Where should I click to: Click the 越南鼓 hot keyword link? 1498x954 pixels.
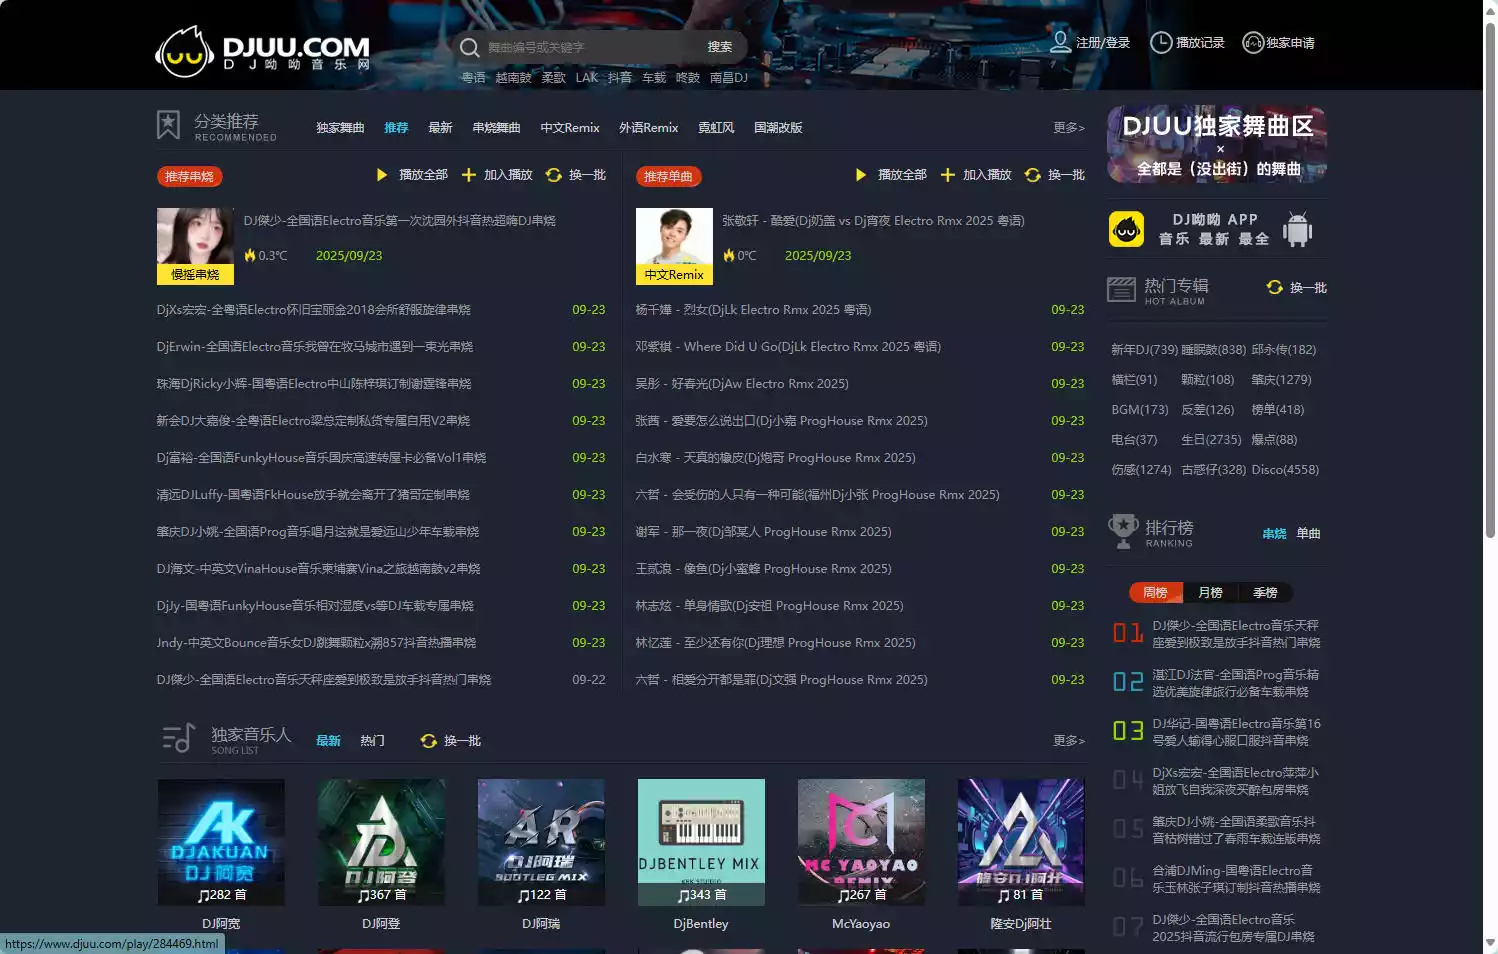click(x=513, y=78)
